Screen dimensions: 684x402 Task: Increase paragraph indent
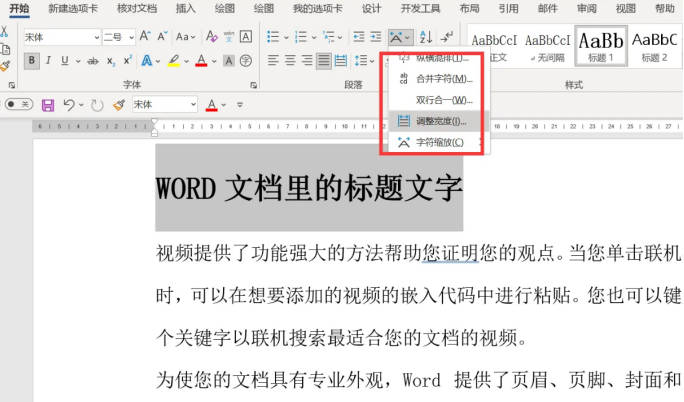tap(376, 37)
